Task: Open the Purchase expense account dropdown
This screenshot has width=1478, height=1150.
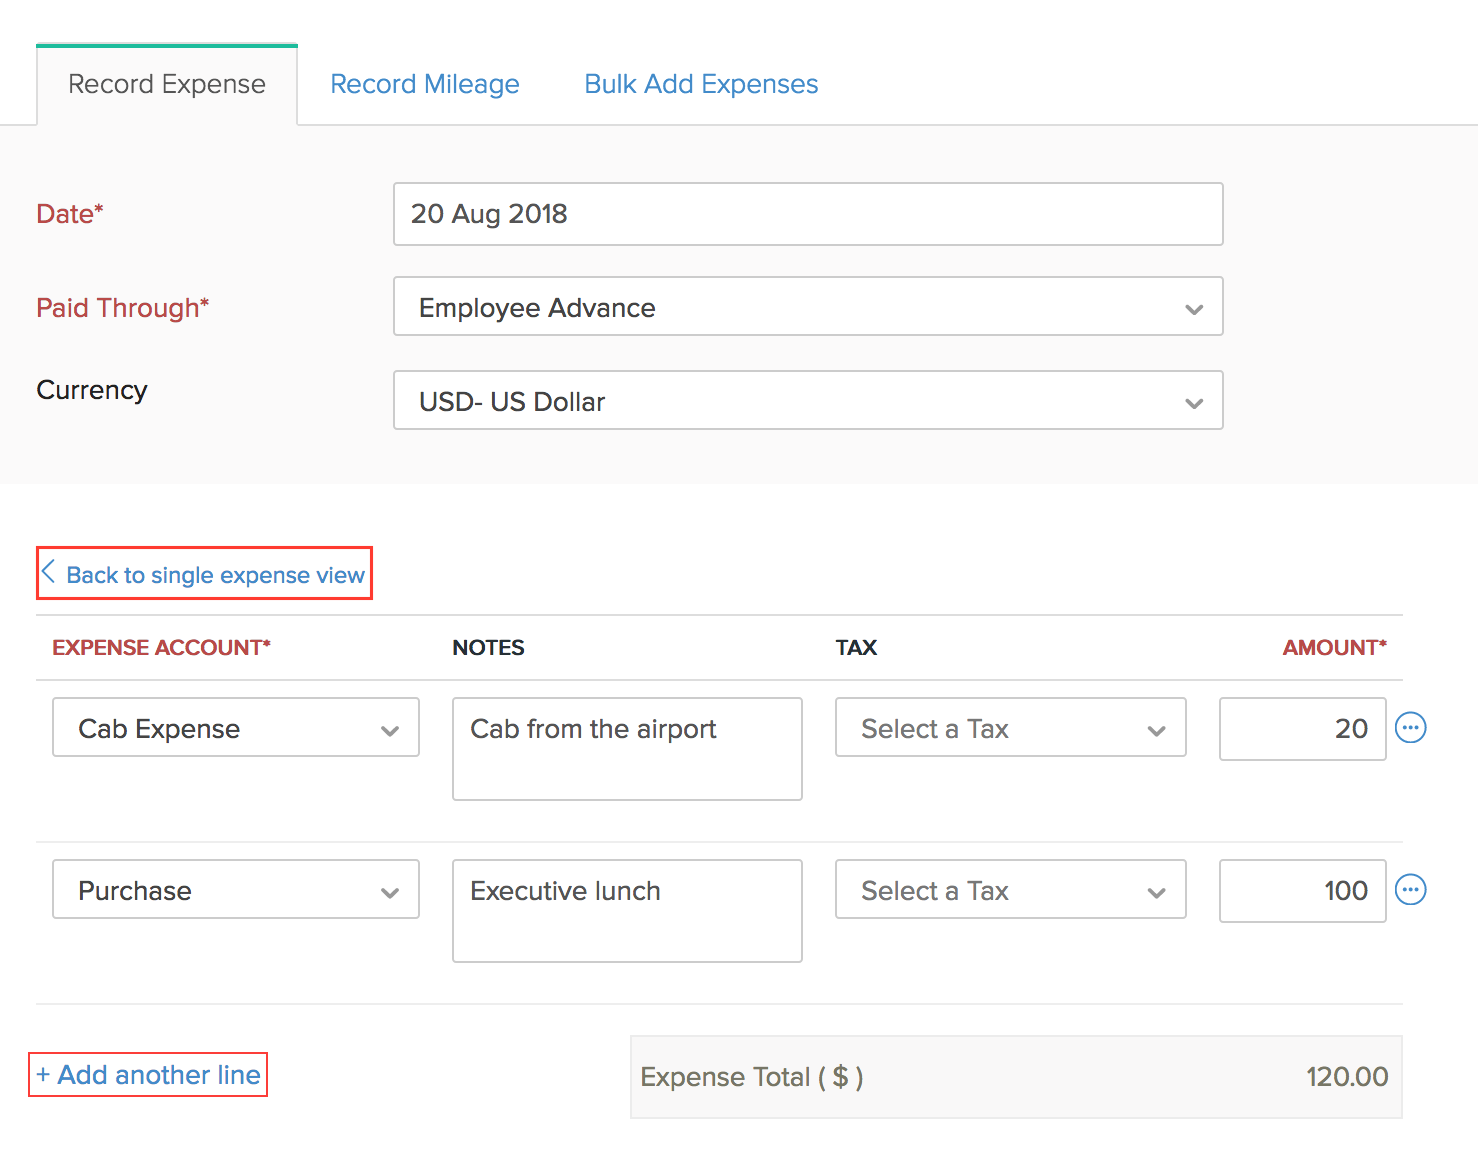Action: (x=235, y=890)
